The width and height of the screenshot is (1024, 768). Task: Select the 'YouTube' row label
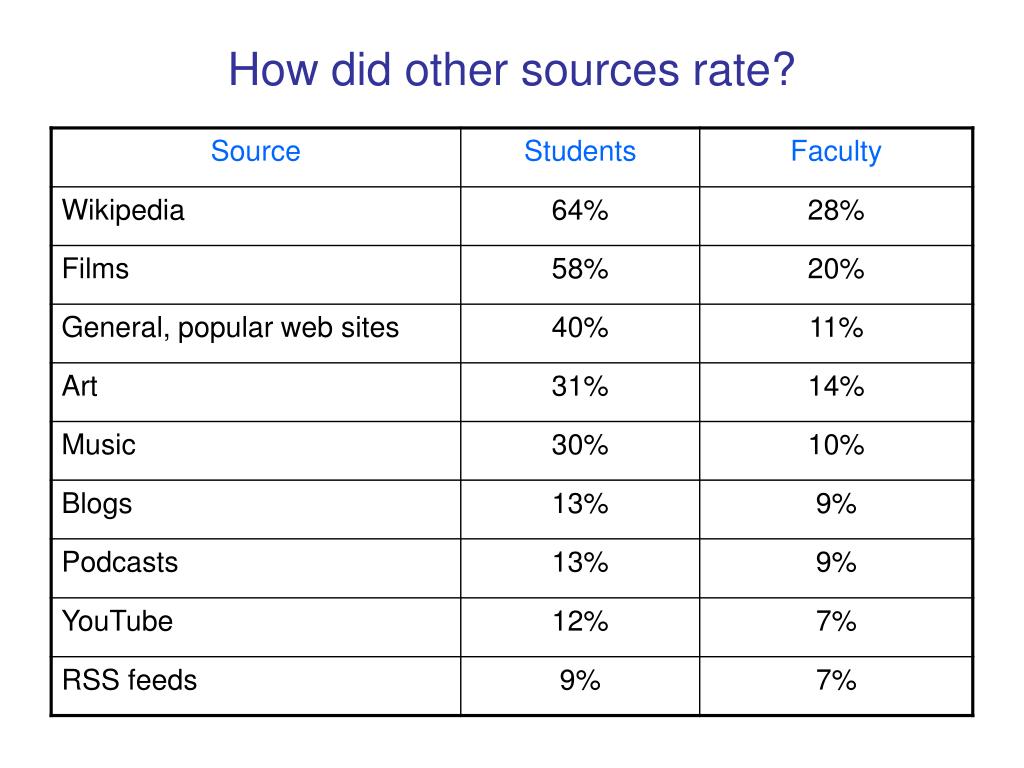pyautogui.click(x=117, y=621)
